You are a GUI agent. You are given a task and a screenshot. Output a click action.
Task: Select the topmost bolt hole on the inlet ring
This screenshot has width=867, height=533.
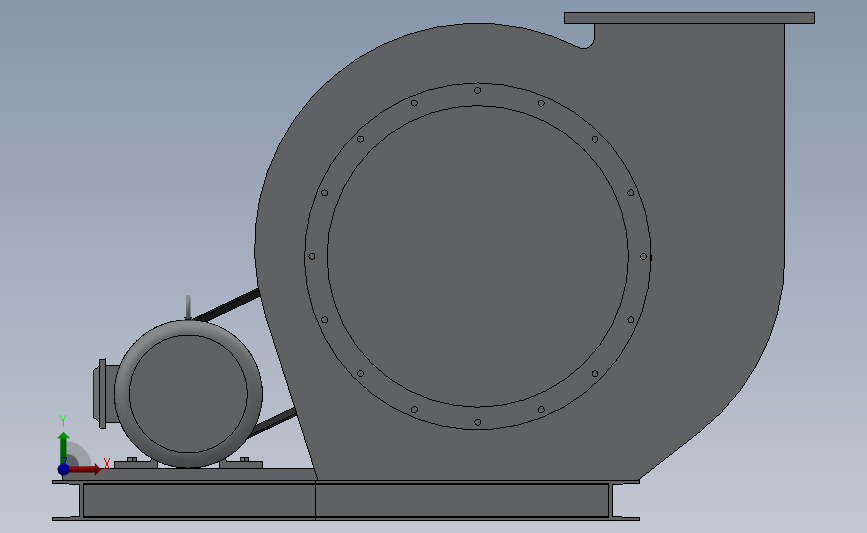tap(478, 90)
